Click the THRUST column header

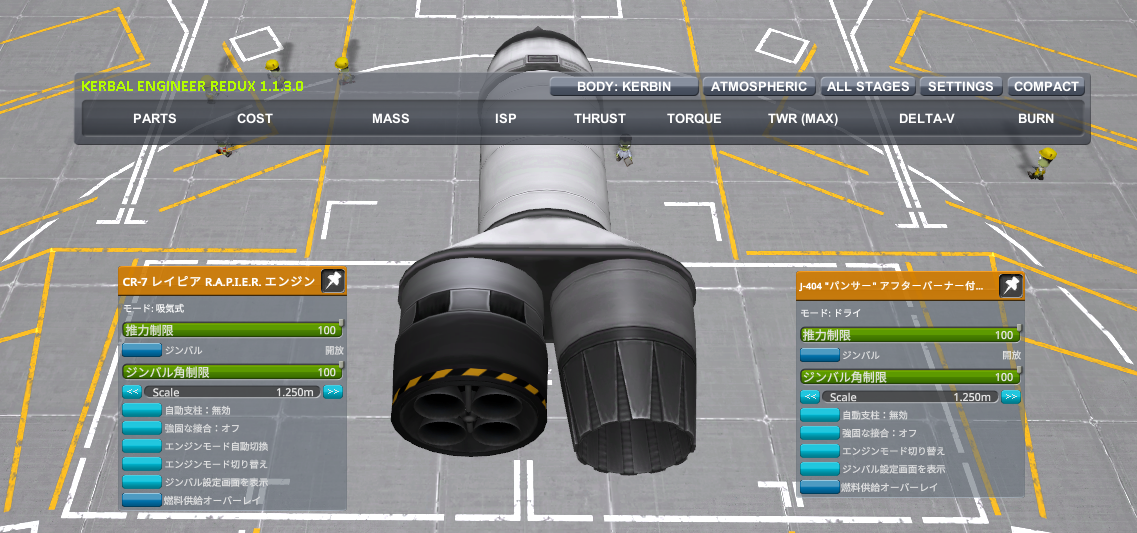[600, 119]
